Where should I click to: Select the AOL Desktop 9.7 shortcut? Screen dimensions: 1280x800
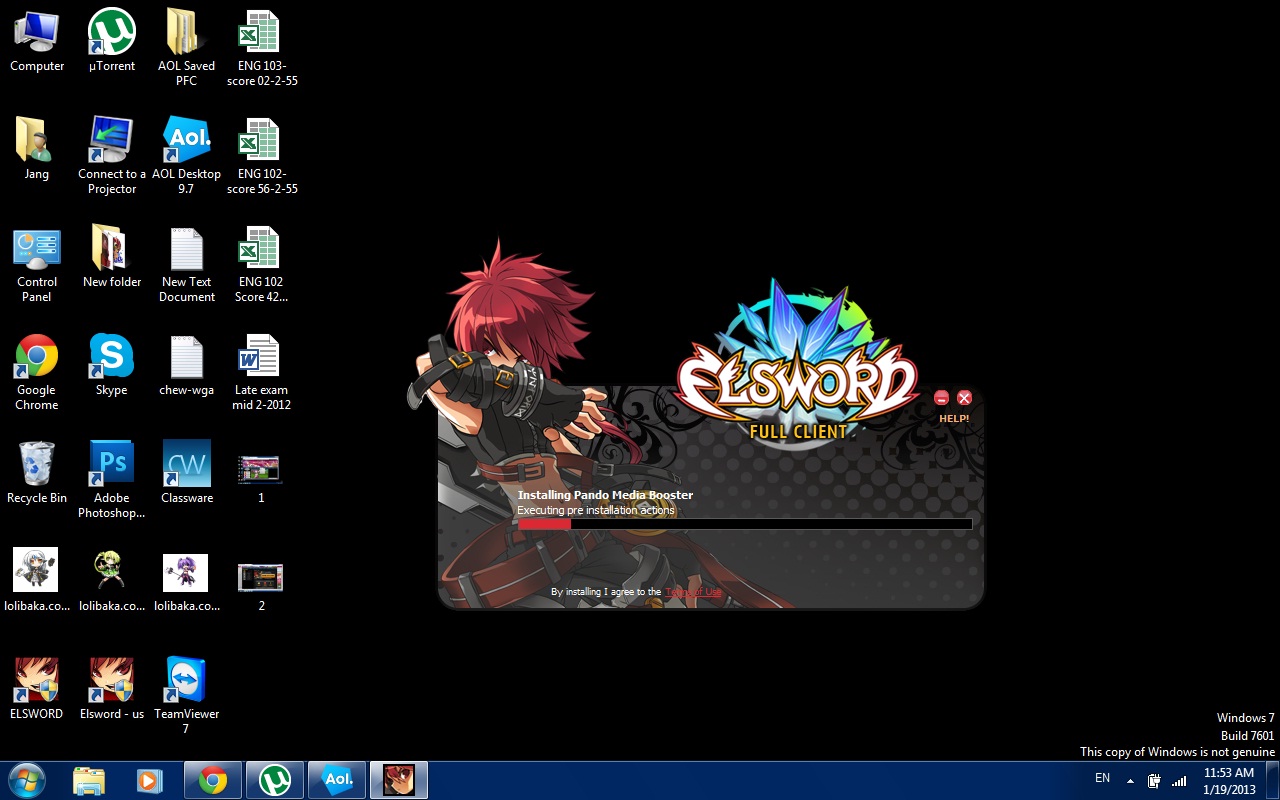coord(186,156)
